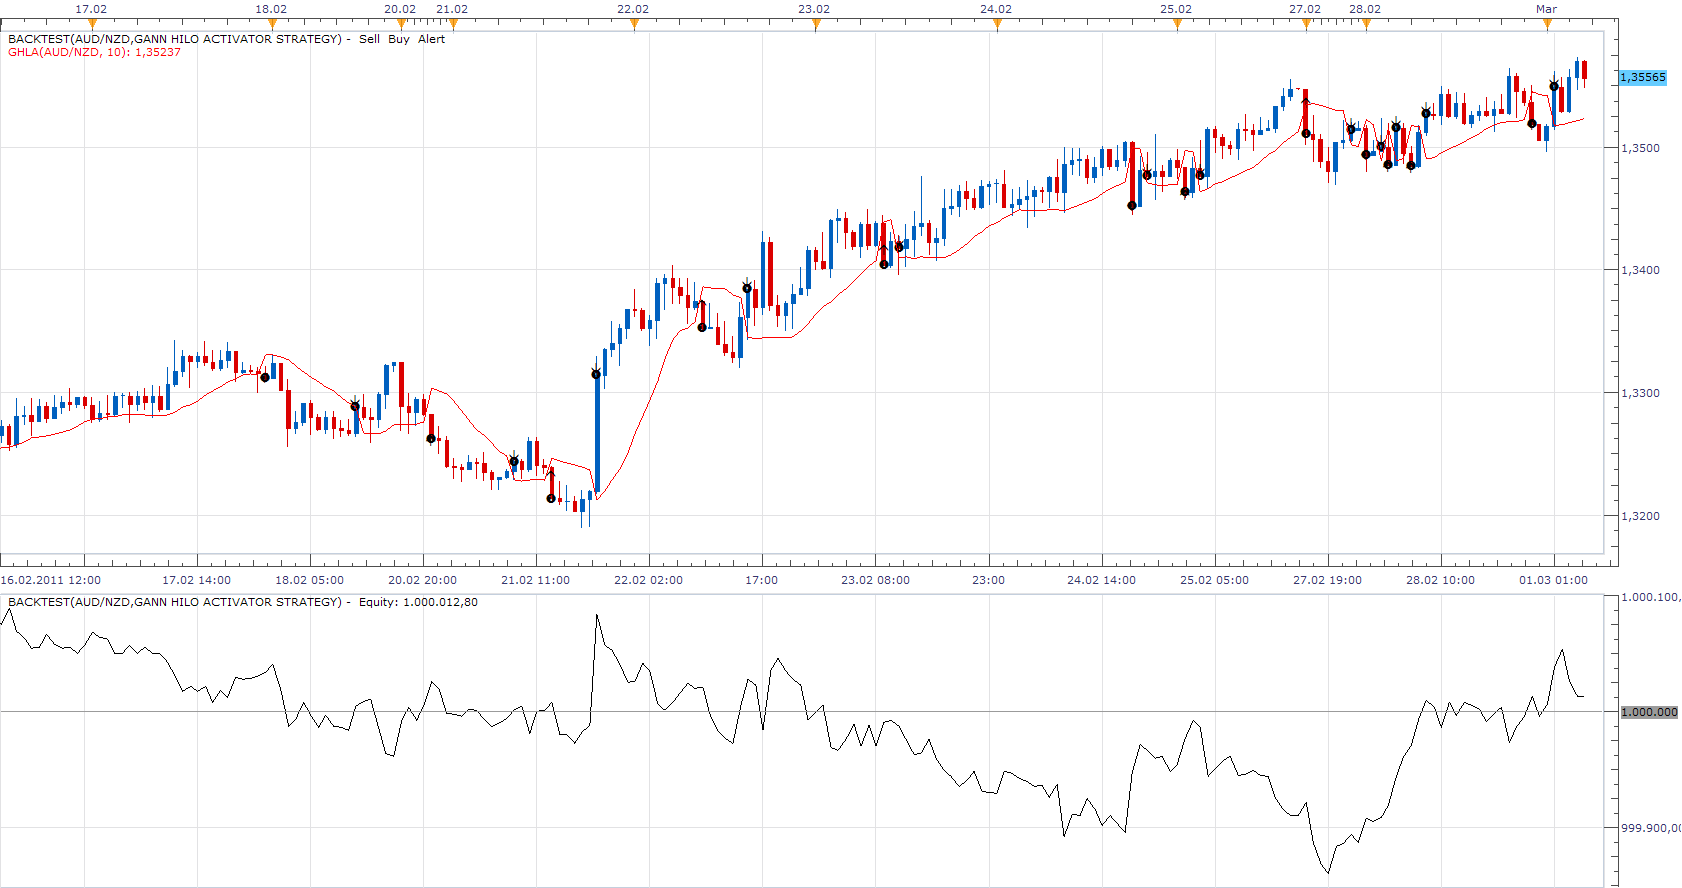Click the orange day marker below Mar
The image size is (1682, 888).
pos(1548,24)
